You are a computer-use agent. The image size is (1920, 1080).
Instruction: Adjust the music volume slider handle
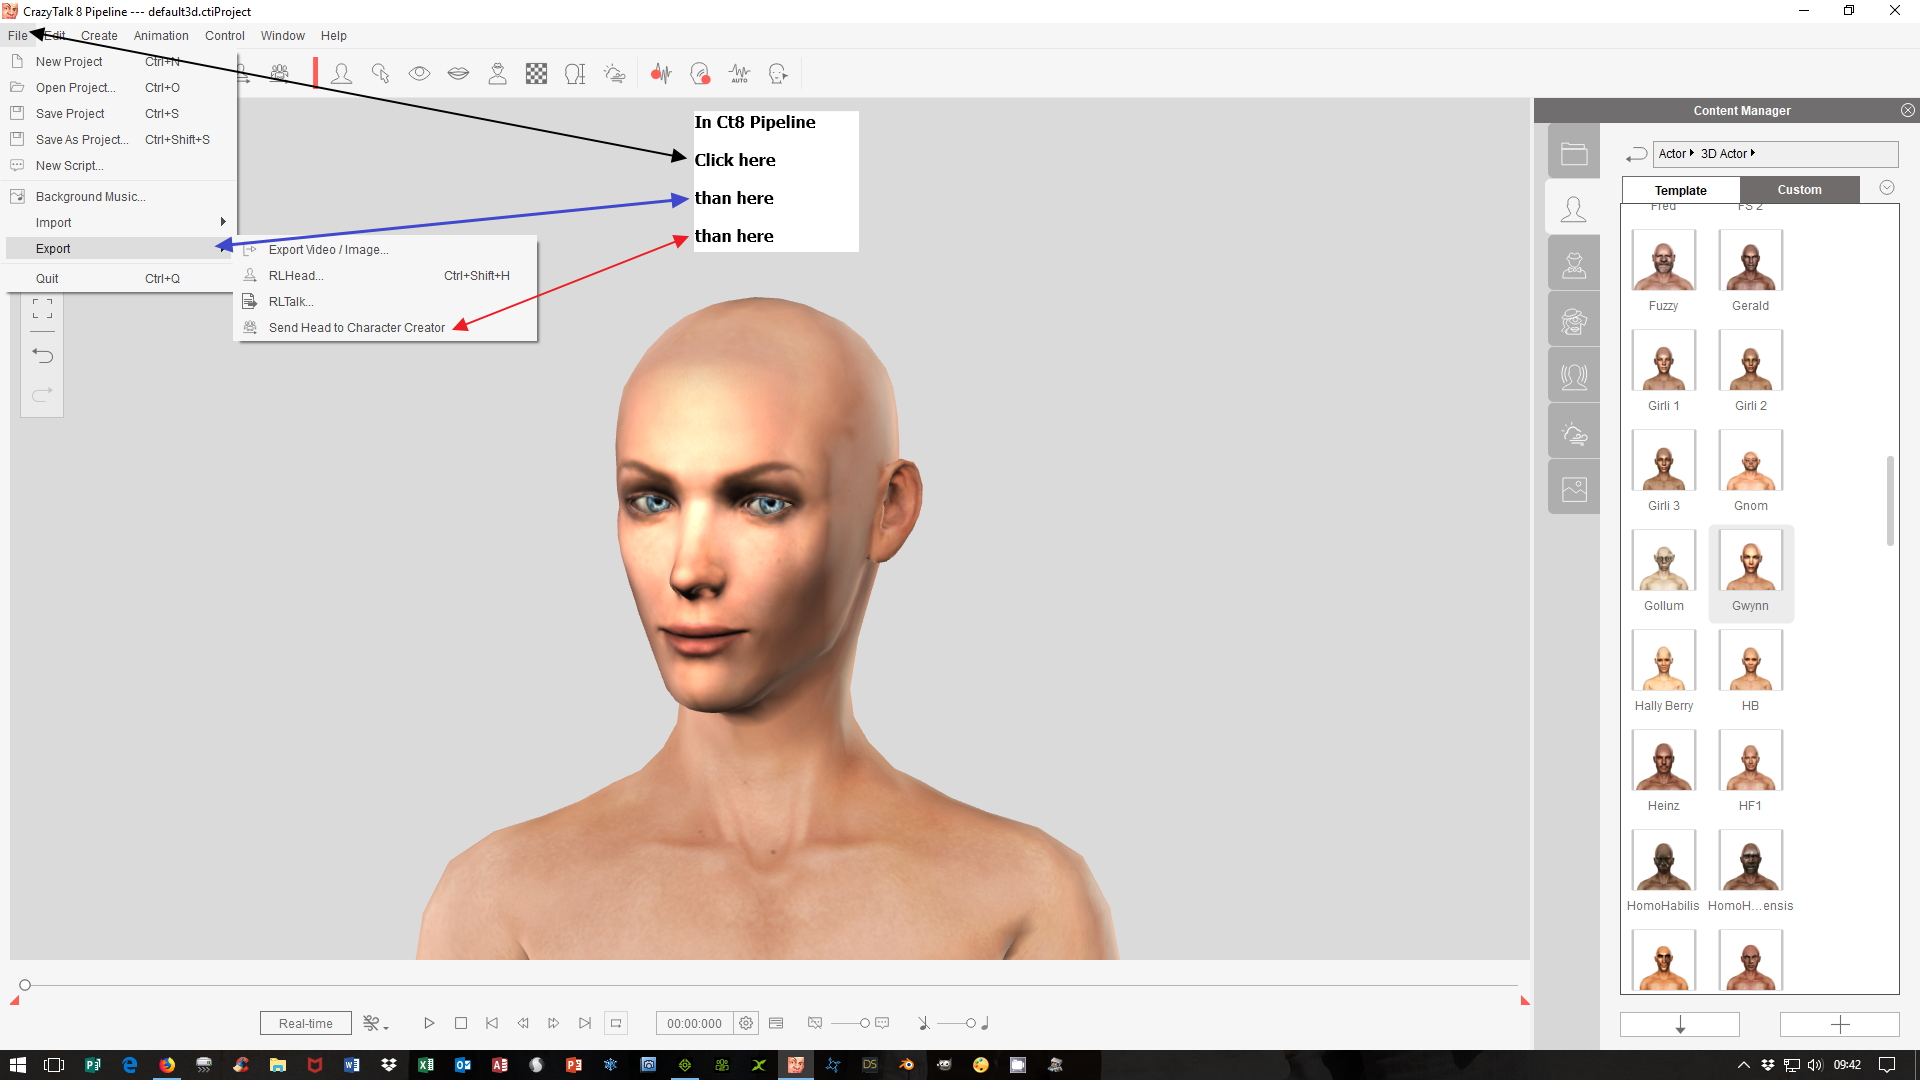pos(970,1023)
